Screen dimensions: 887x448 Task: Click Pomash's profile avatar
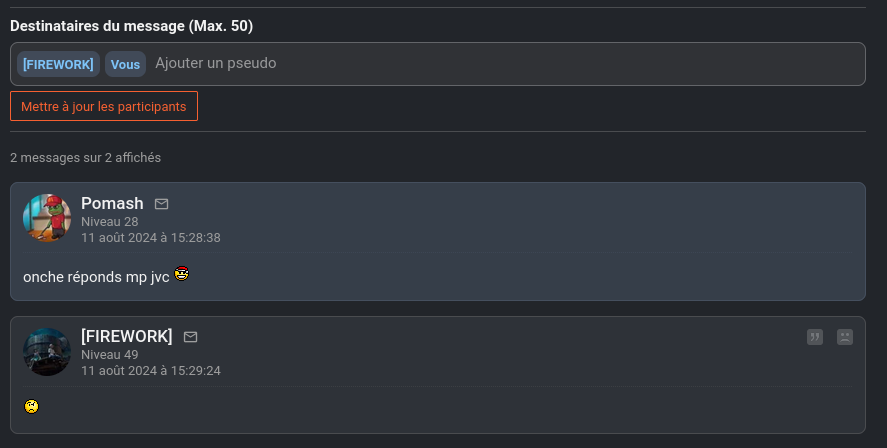coord(47,218)
